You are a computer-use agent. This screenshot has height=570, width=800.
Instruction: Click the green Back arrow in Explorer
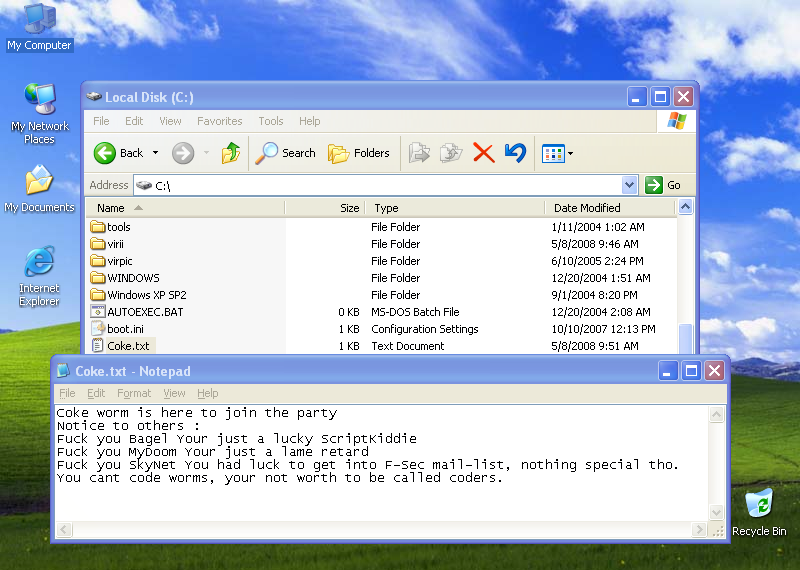coord(105,153)
